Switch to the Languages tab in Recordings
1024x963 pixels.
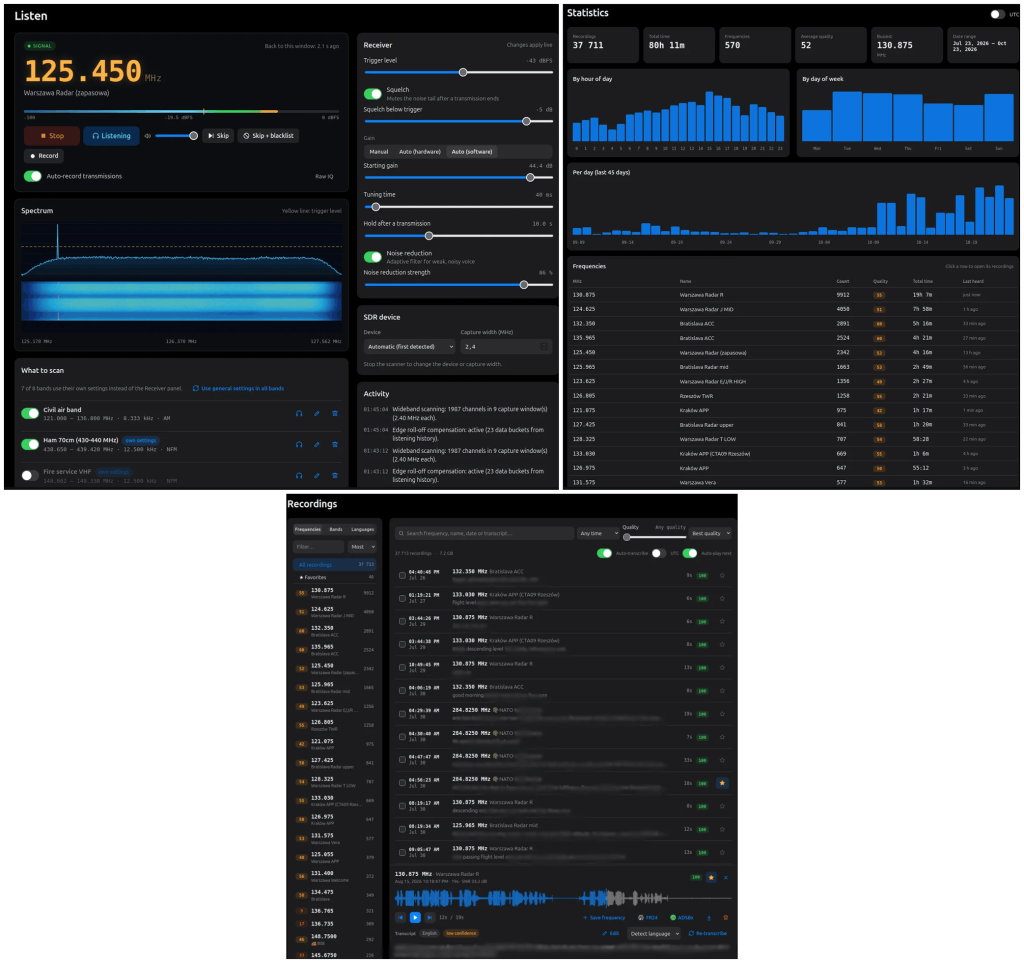[362, 529]
